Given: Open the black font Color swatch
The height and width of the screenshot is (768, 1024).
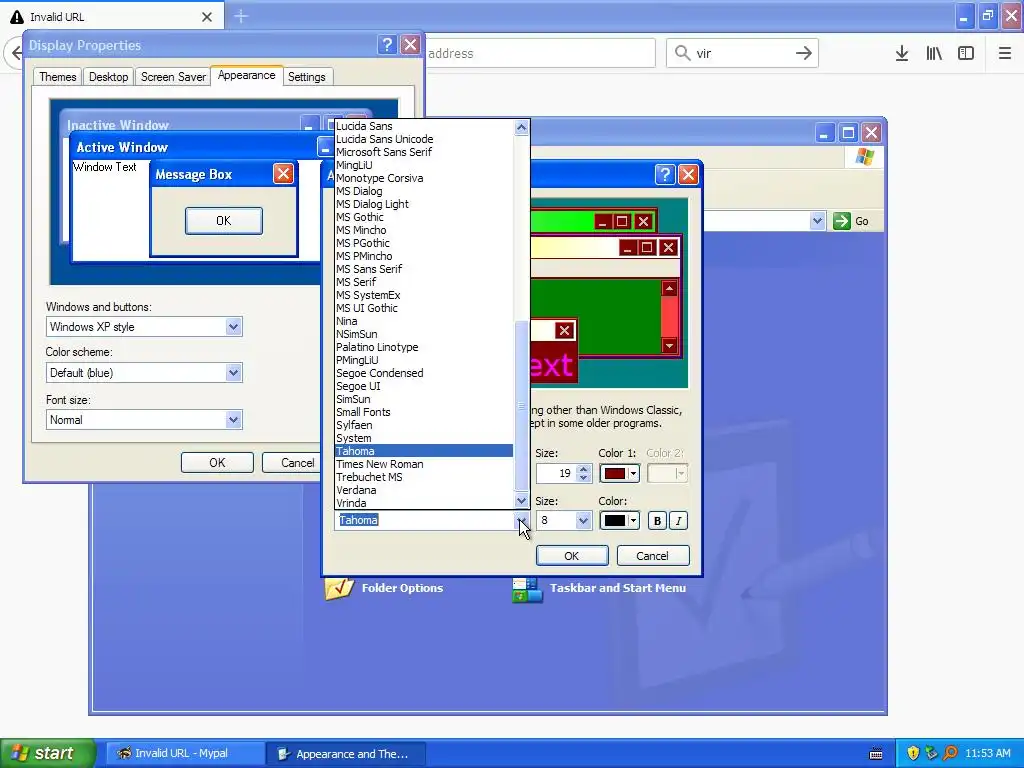Looking at the screenshot, I should pyautogui.click(x=619, y=520).
